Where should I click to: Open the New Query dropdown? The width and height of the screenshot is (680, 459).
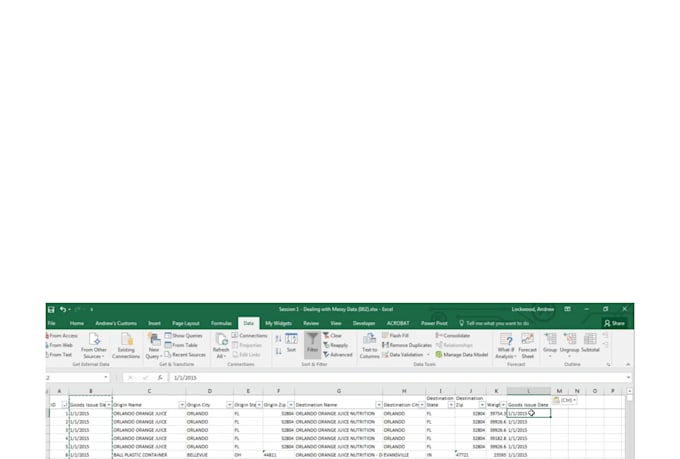pyautogui.click(x=154, y=346)
